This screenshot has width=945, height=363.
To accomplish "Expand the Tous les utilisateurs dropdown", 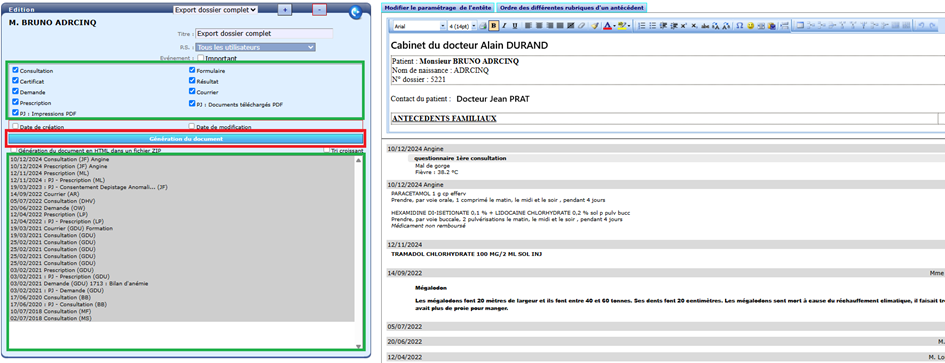I will 256,46.
